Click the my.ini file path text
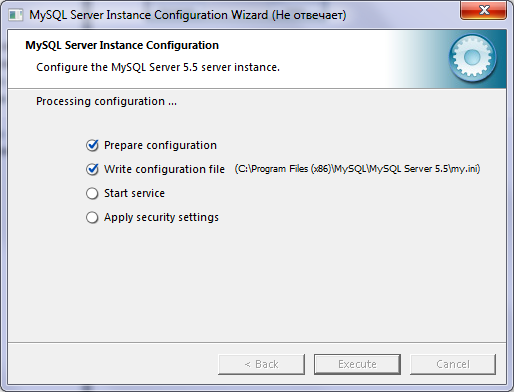The image size is (514, 392). tap(357, 169)
